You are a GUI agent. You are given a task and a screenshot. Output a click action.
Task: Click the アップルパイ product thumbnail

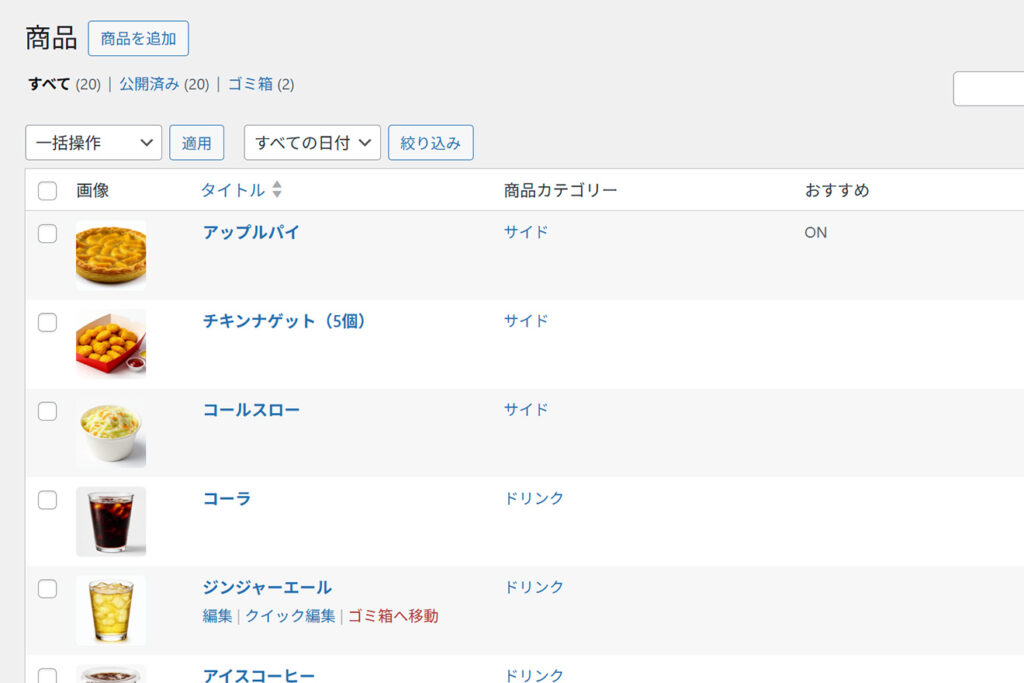click(111, 255)
